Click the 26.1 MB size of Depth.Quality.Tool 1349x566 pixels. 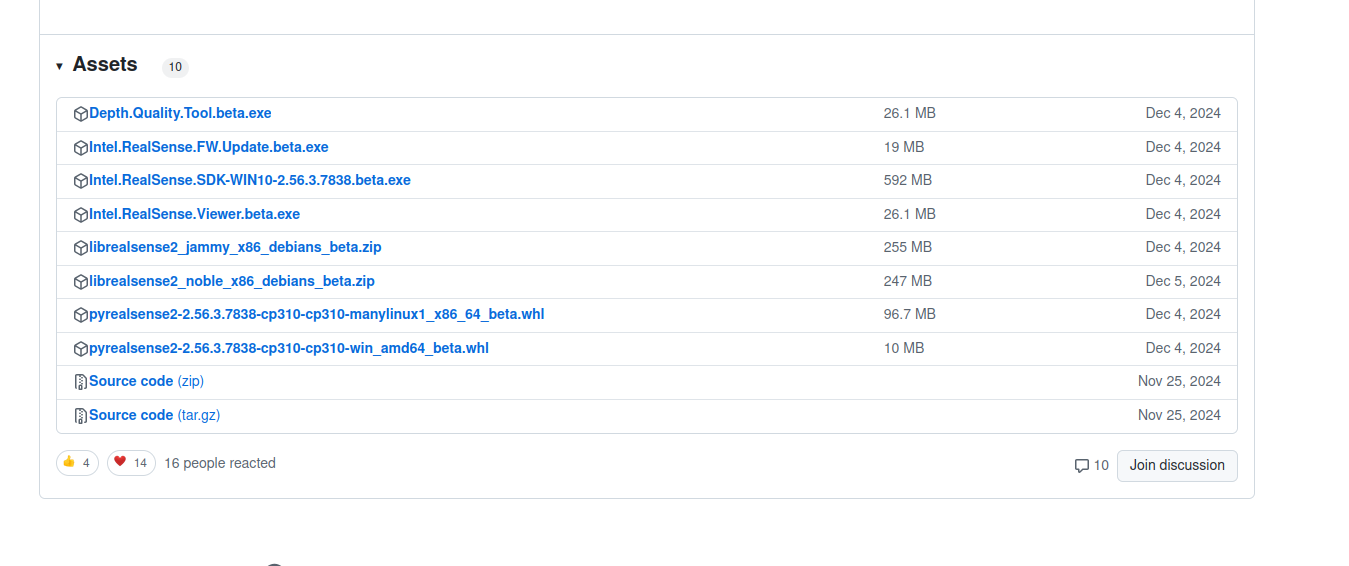tap(910, 113)
